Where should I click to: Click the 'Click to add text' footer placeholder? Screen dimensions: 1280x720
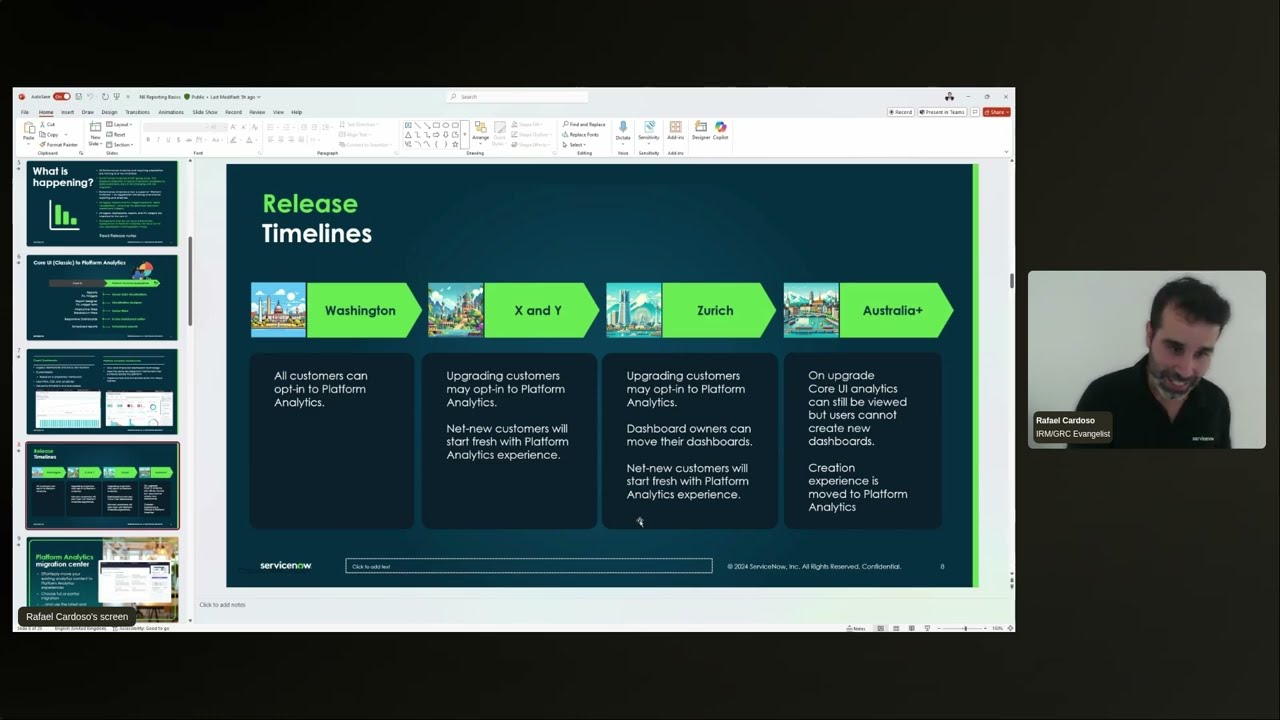pyautogui.click(x=529, y=566)
